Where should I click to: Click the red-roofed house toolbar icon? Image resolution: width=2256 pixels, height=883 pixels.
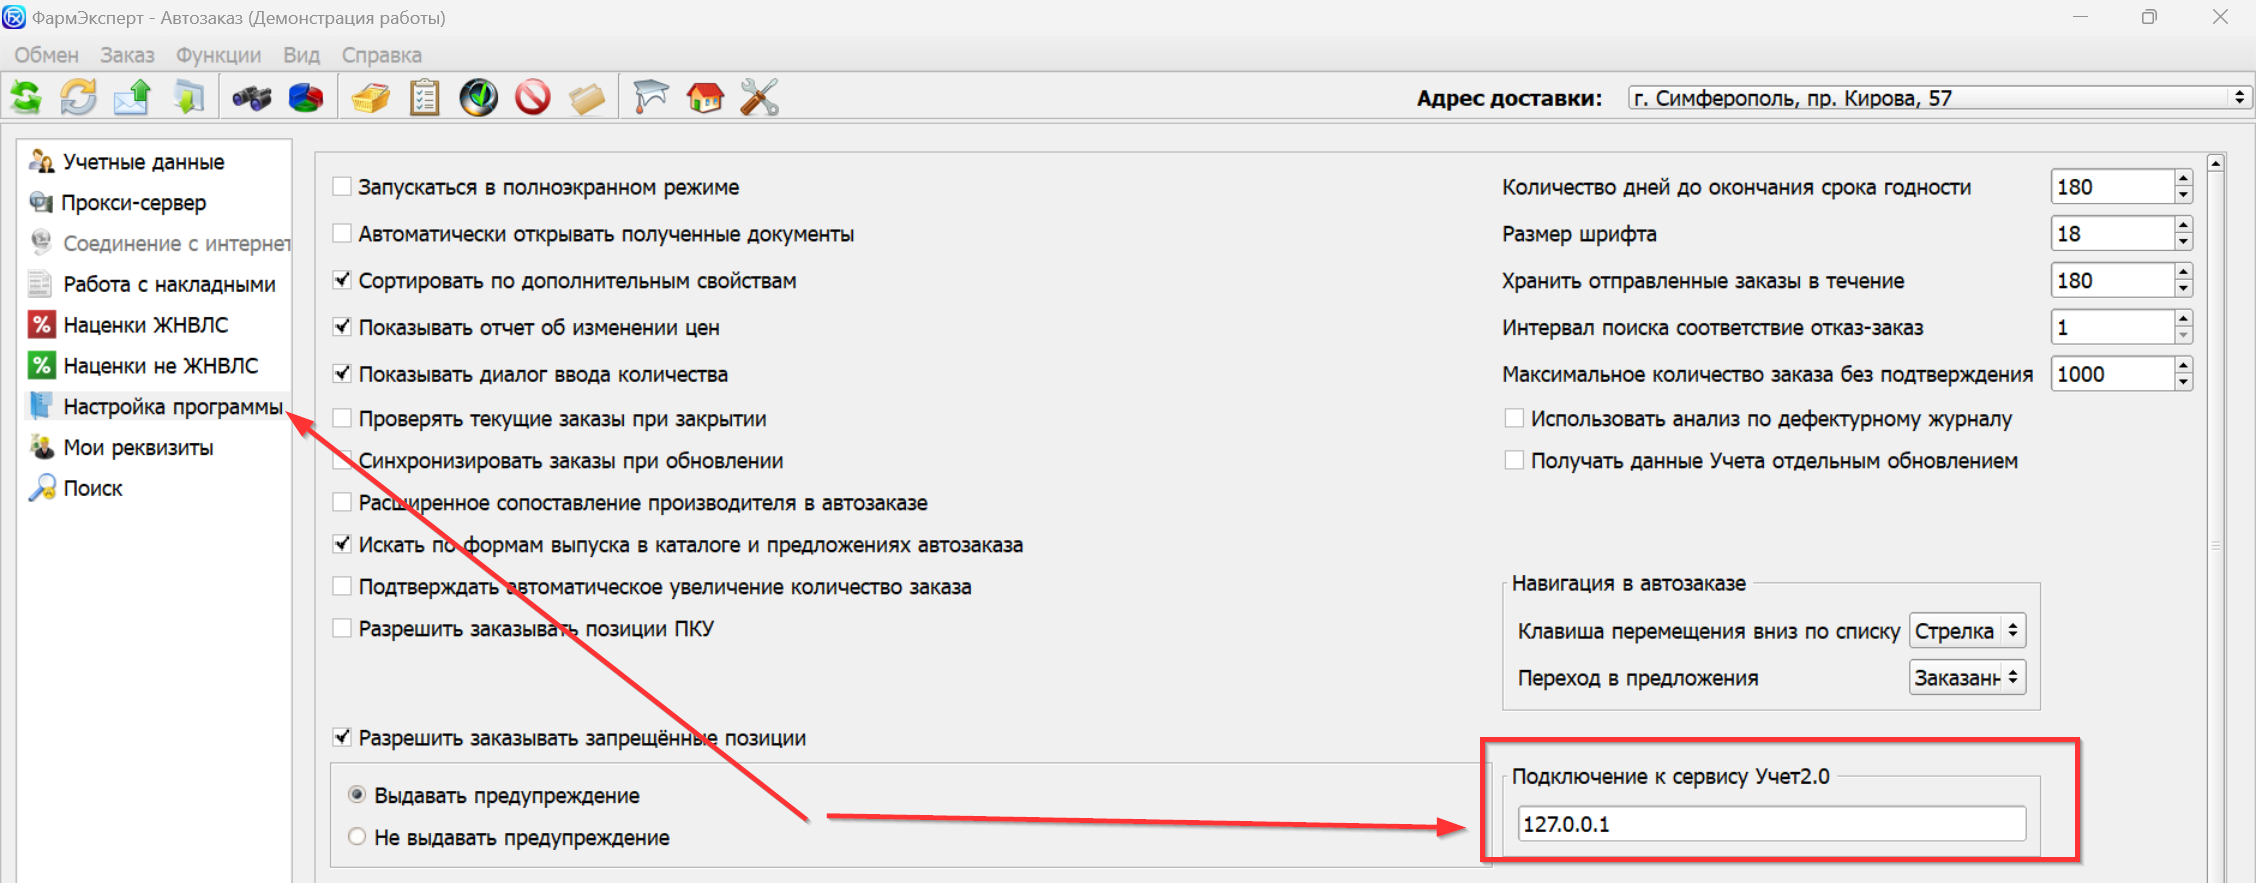click(705, 98)
